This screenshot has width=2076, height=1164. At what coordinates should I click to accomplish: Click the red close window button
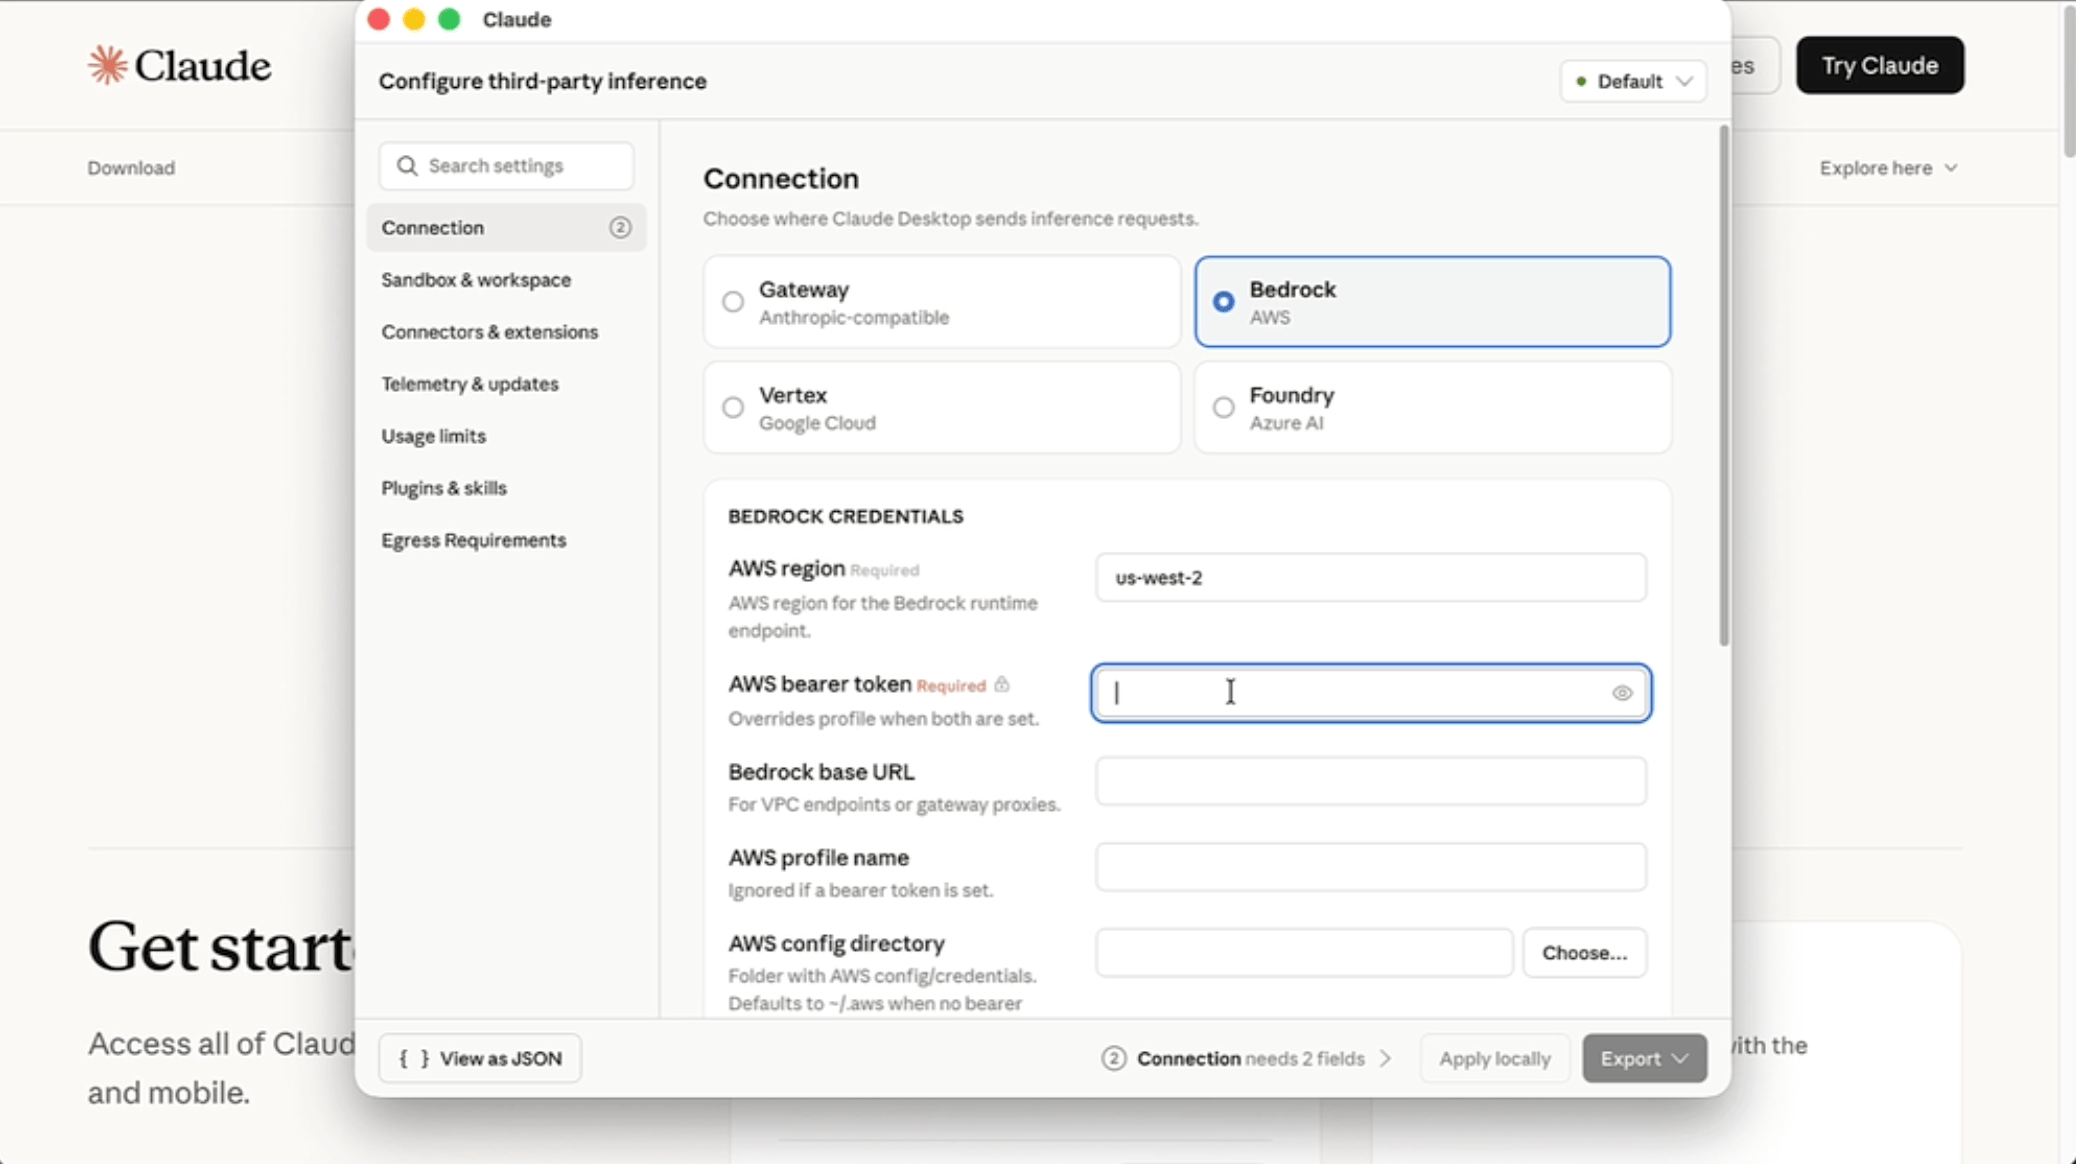[379, 19]
